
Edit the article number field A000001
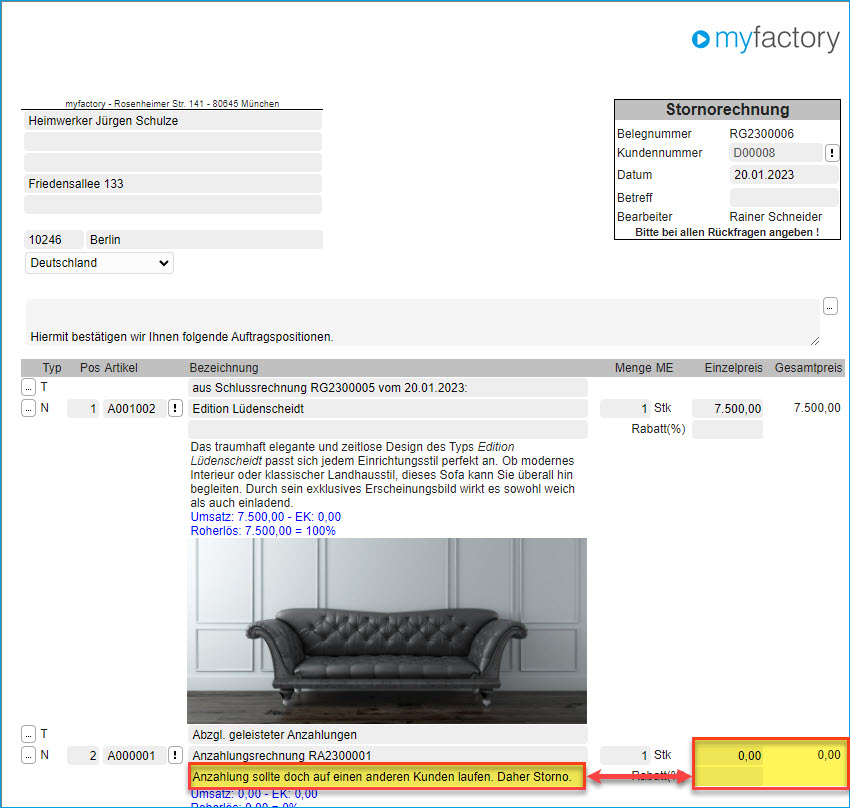click(x=134, y=755)
